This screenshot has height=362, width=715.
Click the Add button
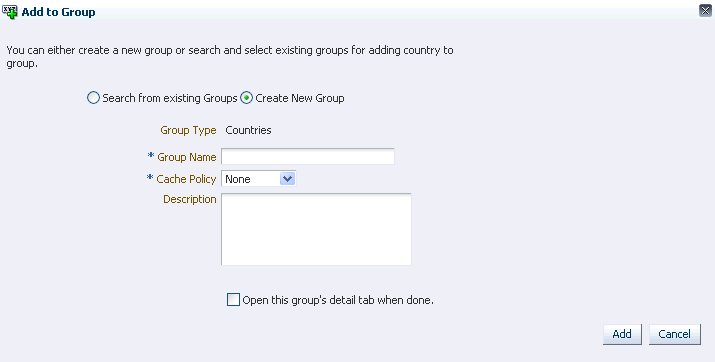click(x=622, y=334)
